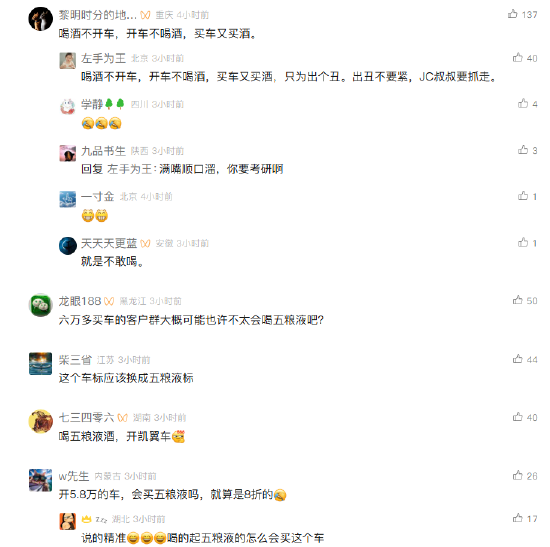Click the VIP badge next to 龙眼188
The image size is (550, 547).
pos(109,301)
